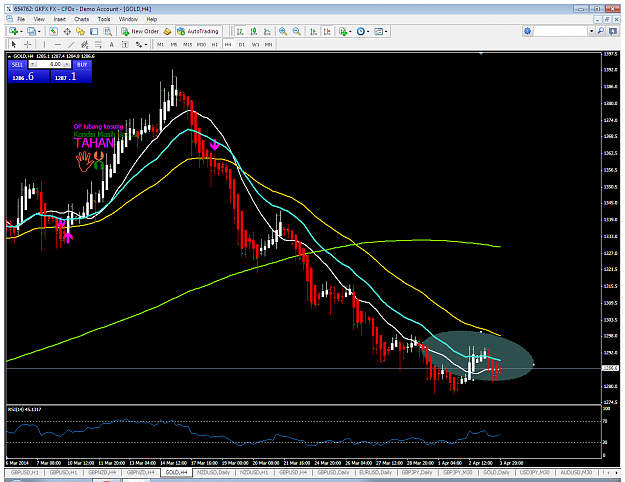Click the BUY one-click trading button
This screenshot has width=625, height=482.
(x=82, y=65)
